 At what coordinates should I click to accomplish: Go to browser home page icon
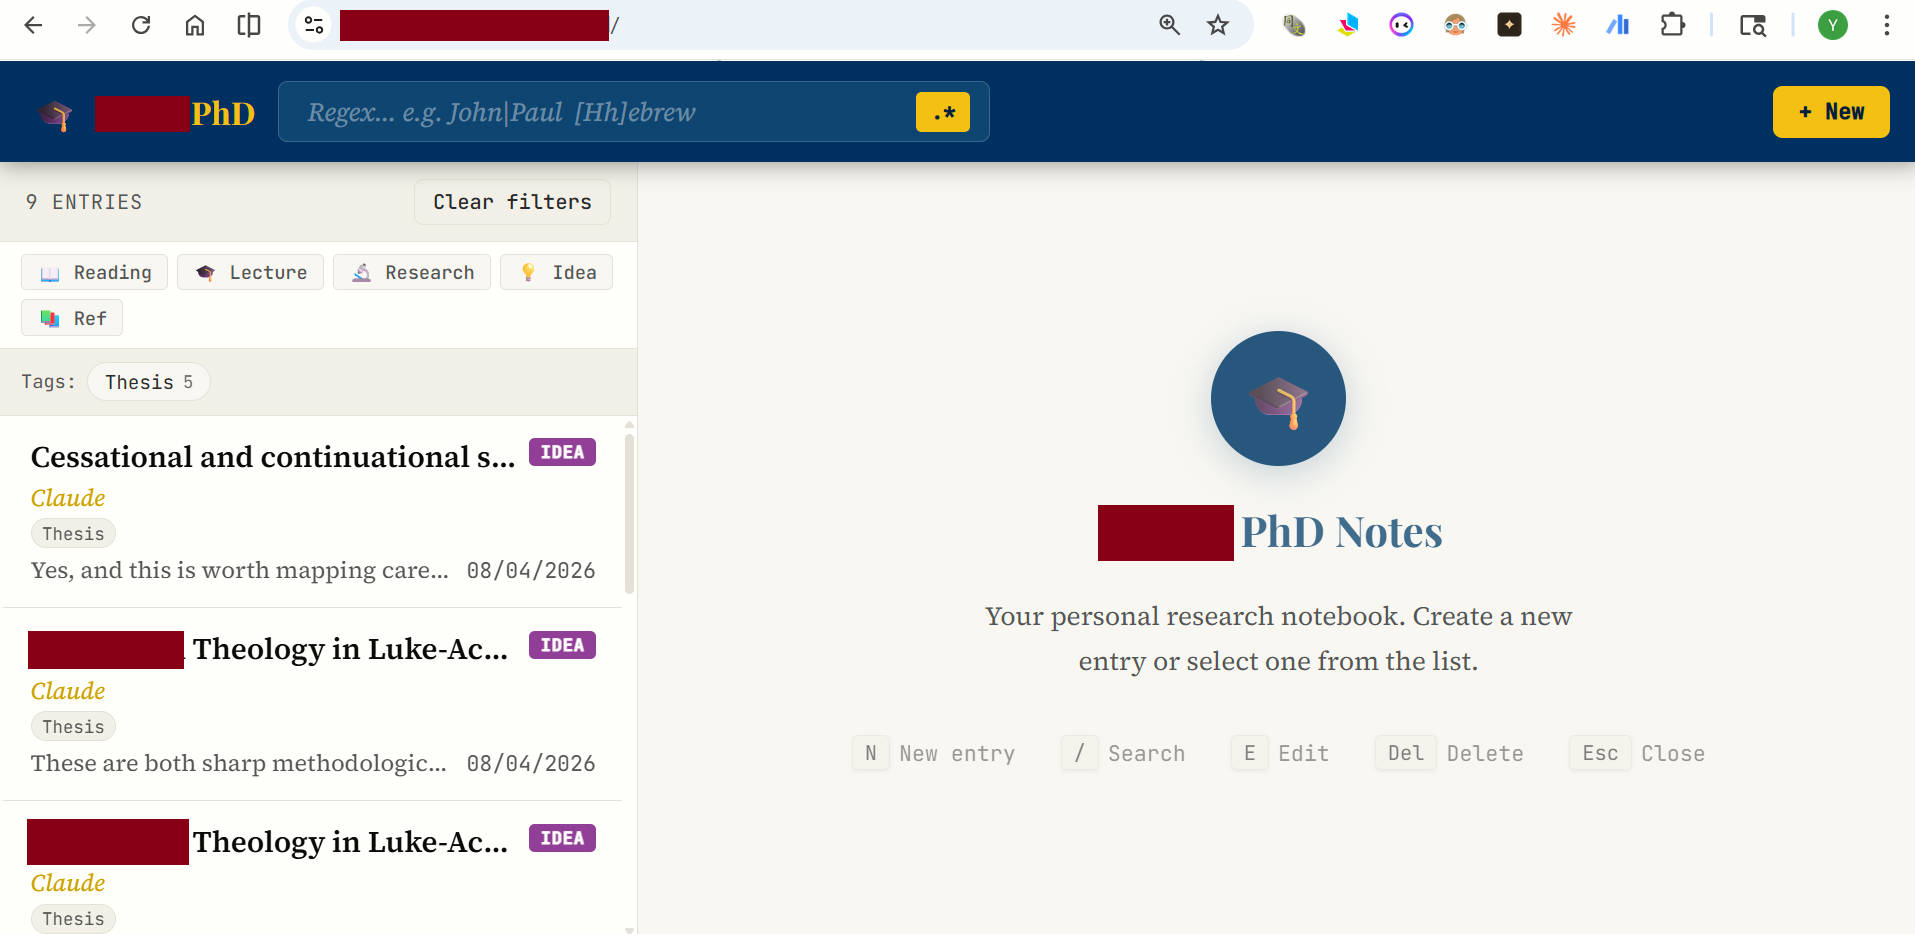pyautogui.click(x=195, y=25)
